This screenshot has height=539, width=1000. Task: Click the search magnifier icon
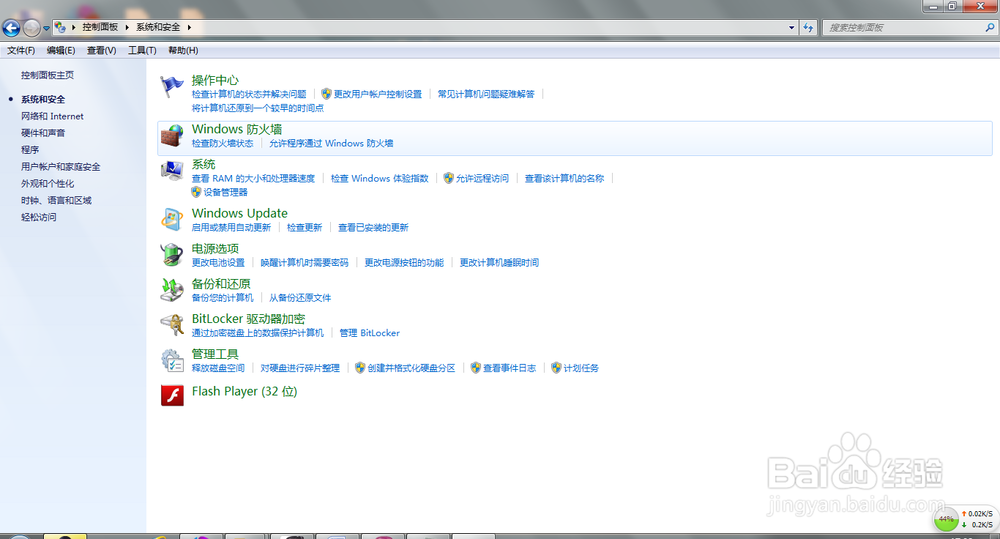pyautogui.click(x=989, y=27)
